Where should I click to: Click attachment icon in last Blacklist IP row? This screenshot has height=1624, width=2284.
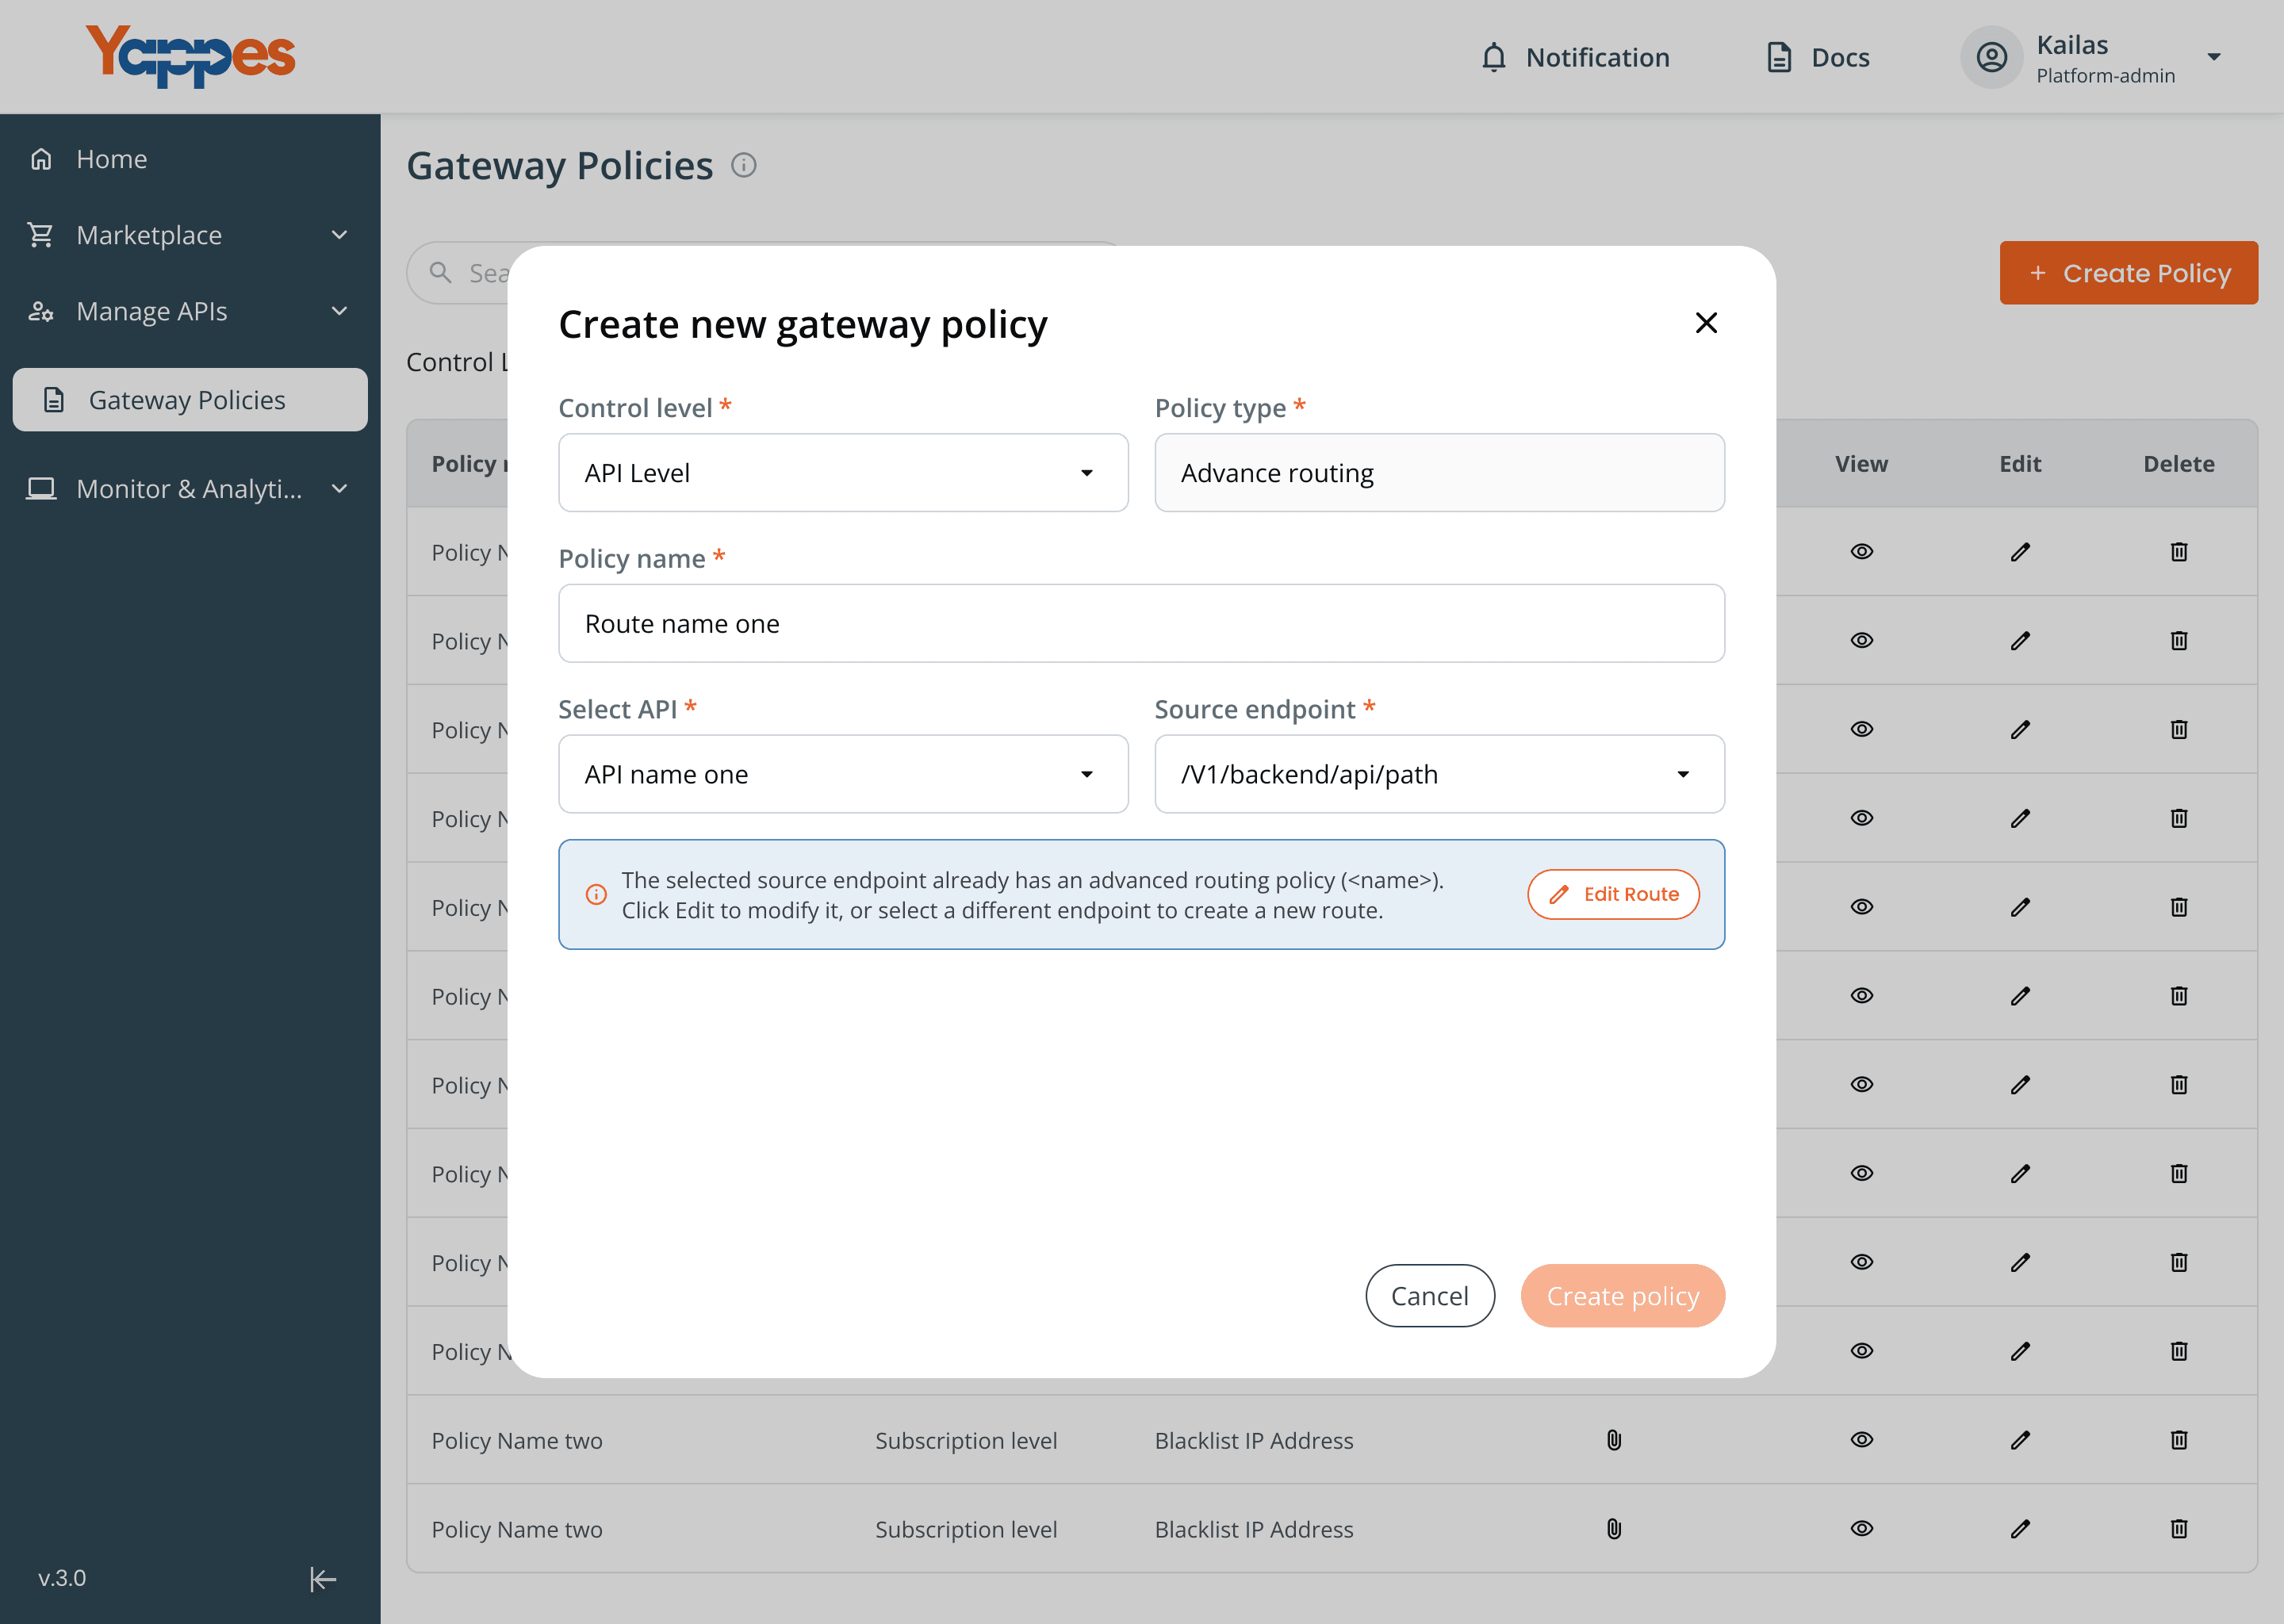(1614, 1529)
